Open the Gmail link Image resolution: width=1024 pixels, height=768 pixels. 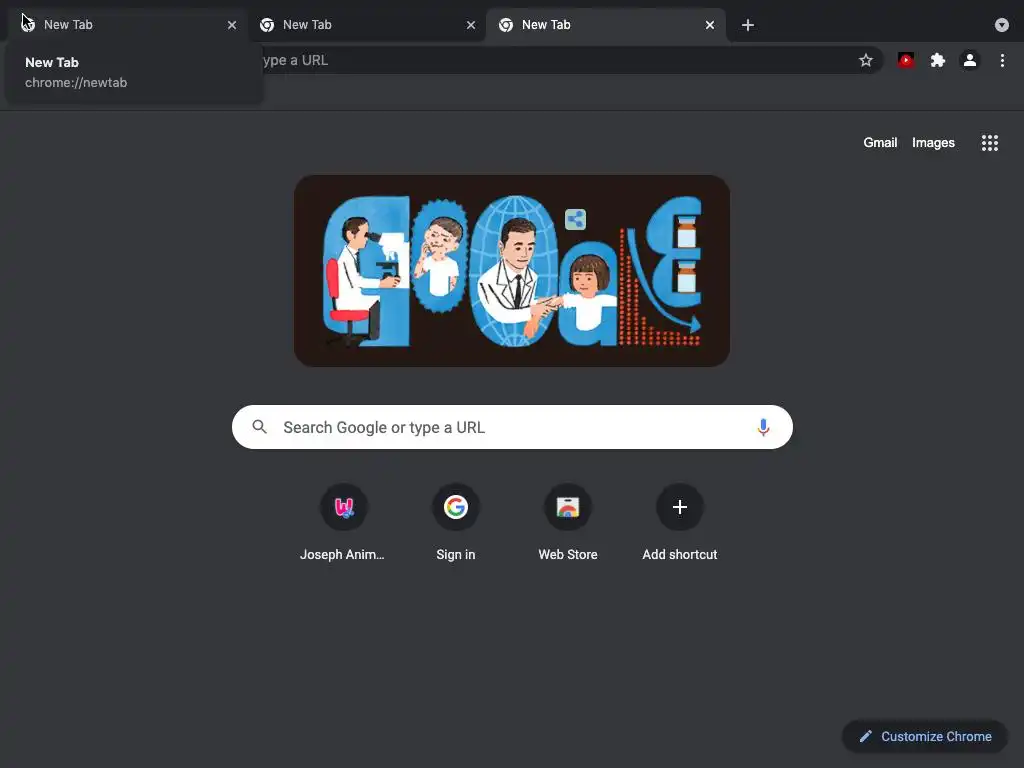click(880, 142)
